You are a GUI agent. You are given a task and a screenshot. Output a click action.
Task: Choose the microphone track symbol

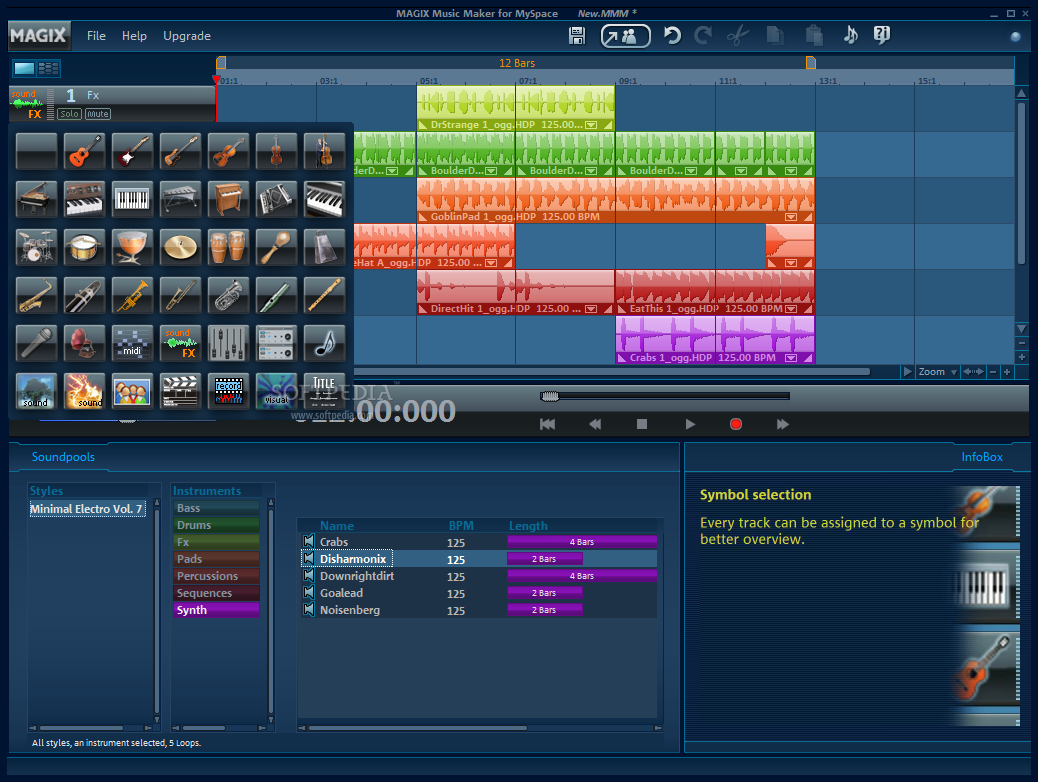(36, 343)
